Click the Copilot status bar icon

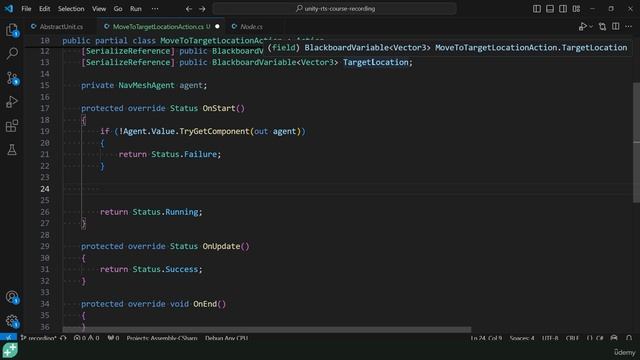[x=614, y=338]
